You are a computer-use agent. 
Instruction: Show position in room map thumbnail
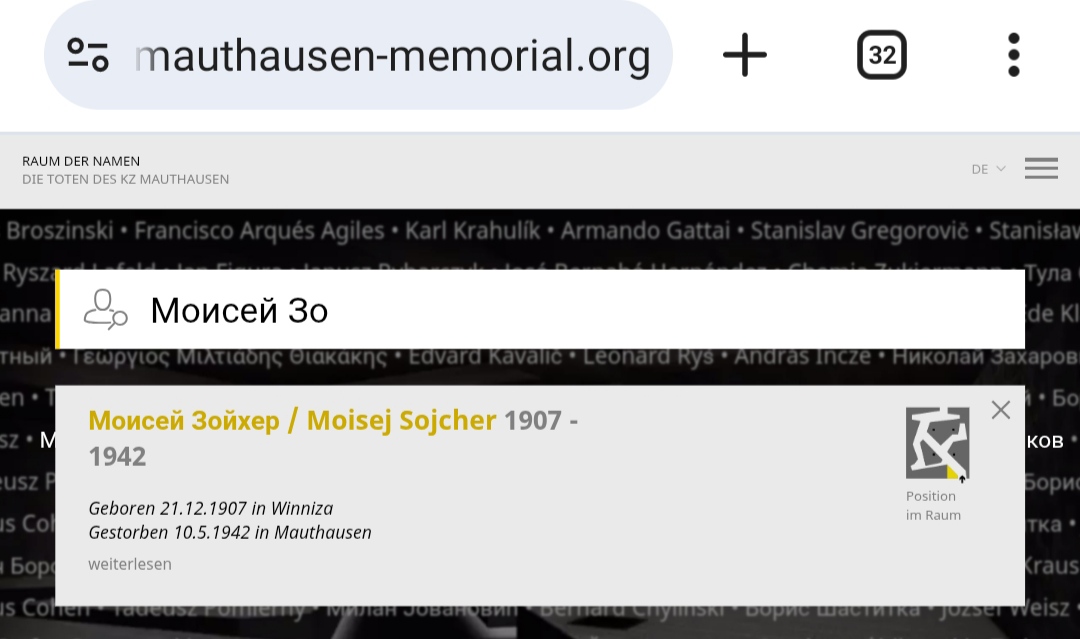(937, 443)
